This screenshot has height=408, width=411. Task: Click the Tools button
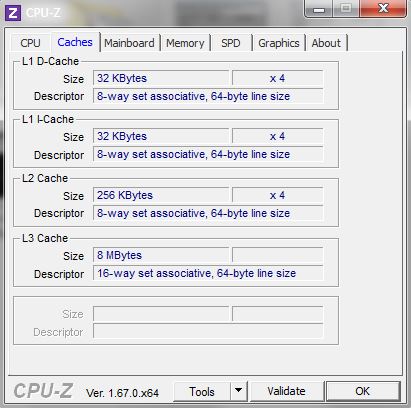(x=202, y=391)
